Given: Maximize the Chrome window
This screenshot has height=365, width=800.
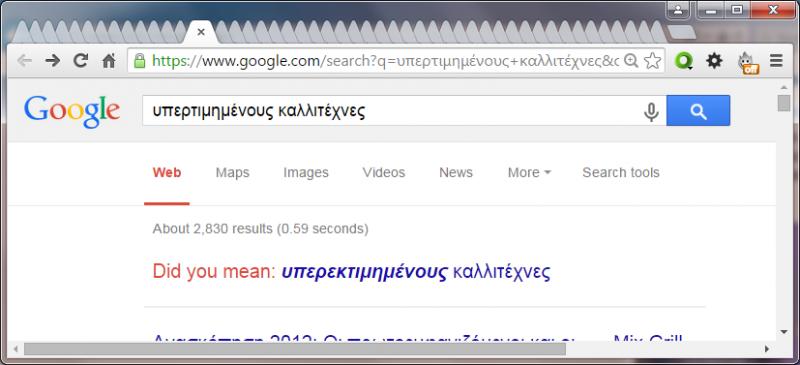Looking at the screenshot, I should point(737,10).
